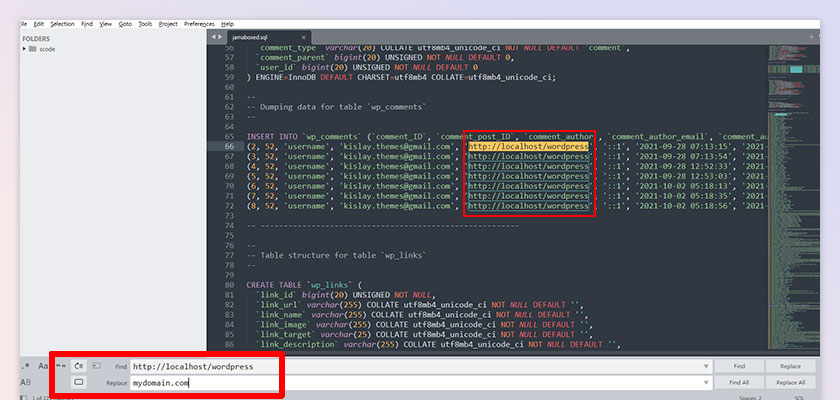Select the jamaboxed.sql tab
This screenshot has width=840, height=400.
pos(268,37)
